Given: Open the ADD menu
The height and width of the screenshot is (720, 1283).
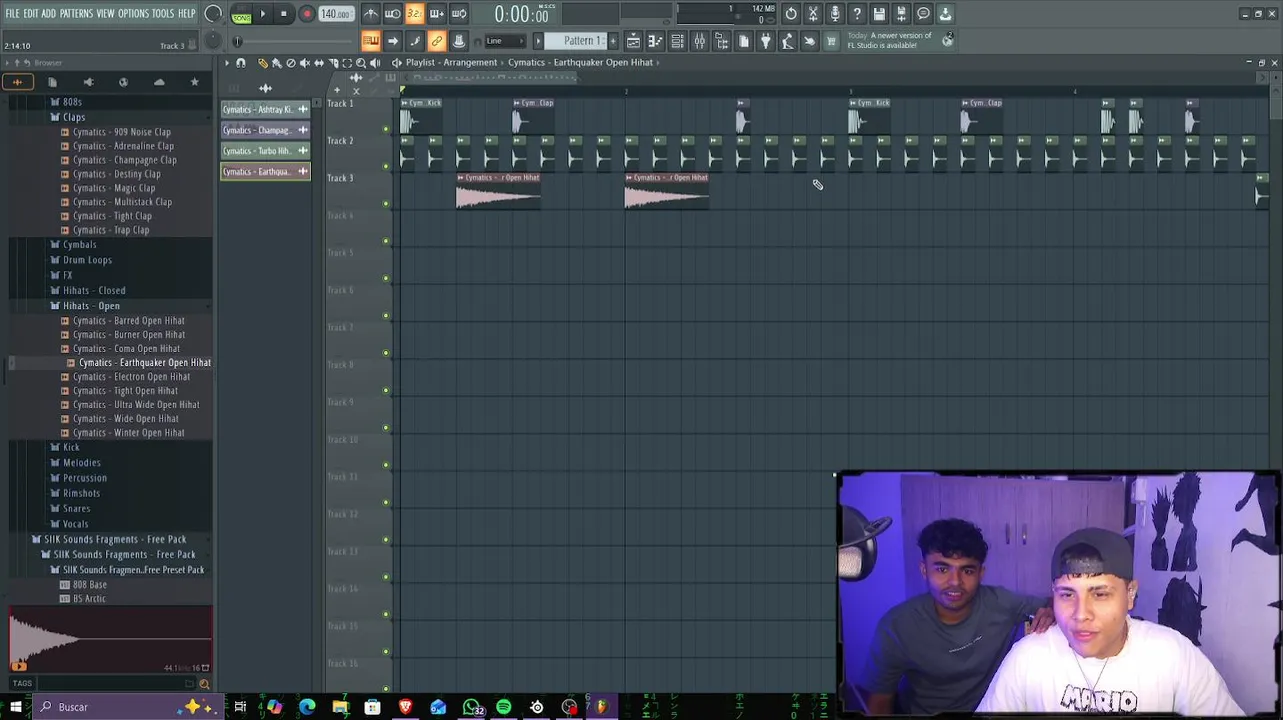Looking at the screenshot, I should point(49,14).
